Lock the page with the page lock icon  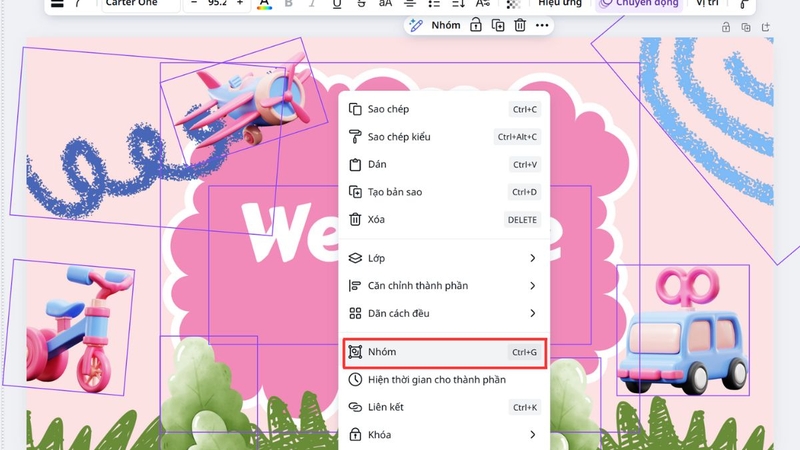coord(726,28)
